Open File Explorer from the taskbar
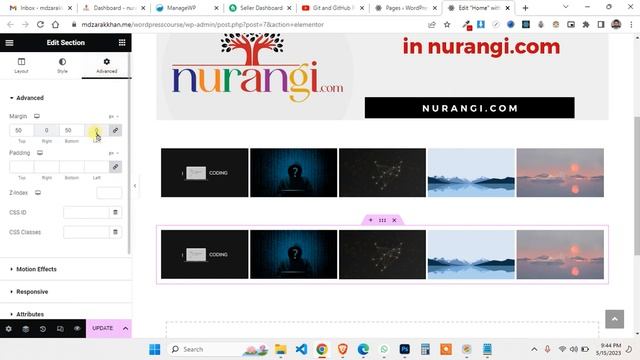This screenshot has height=360, width=640. click(280, 349)
